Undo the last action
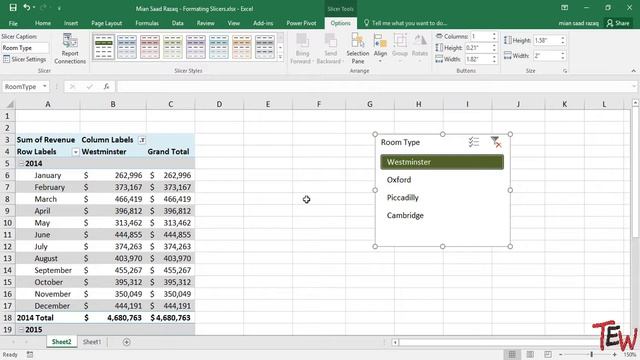This screenshot has height=360, width=640. (27, 7)
